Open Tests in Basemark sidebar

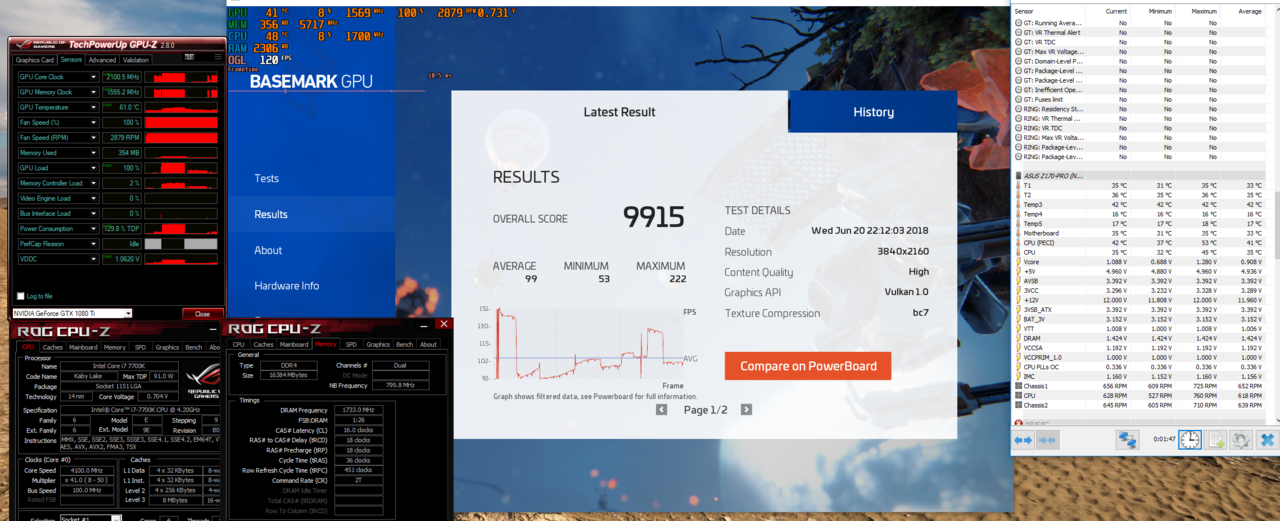[x=267, y=178]
